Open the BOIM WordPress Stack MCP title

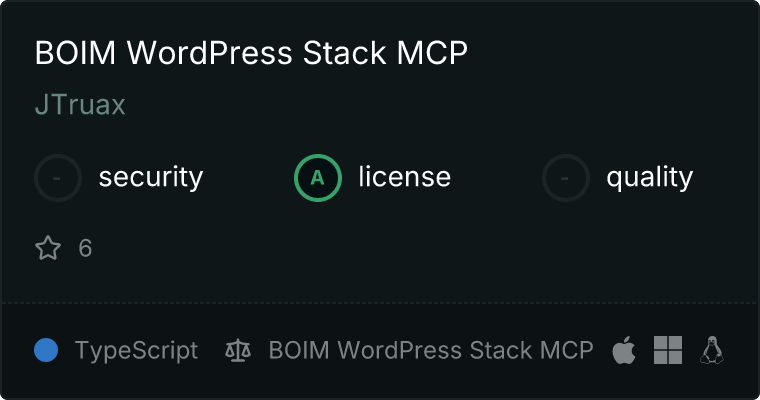click(x=251, y=52)
